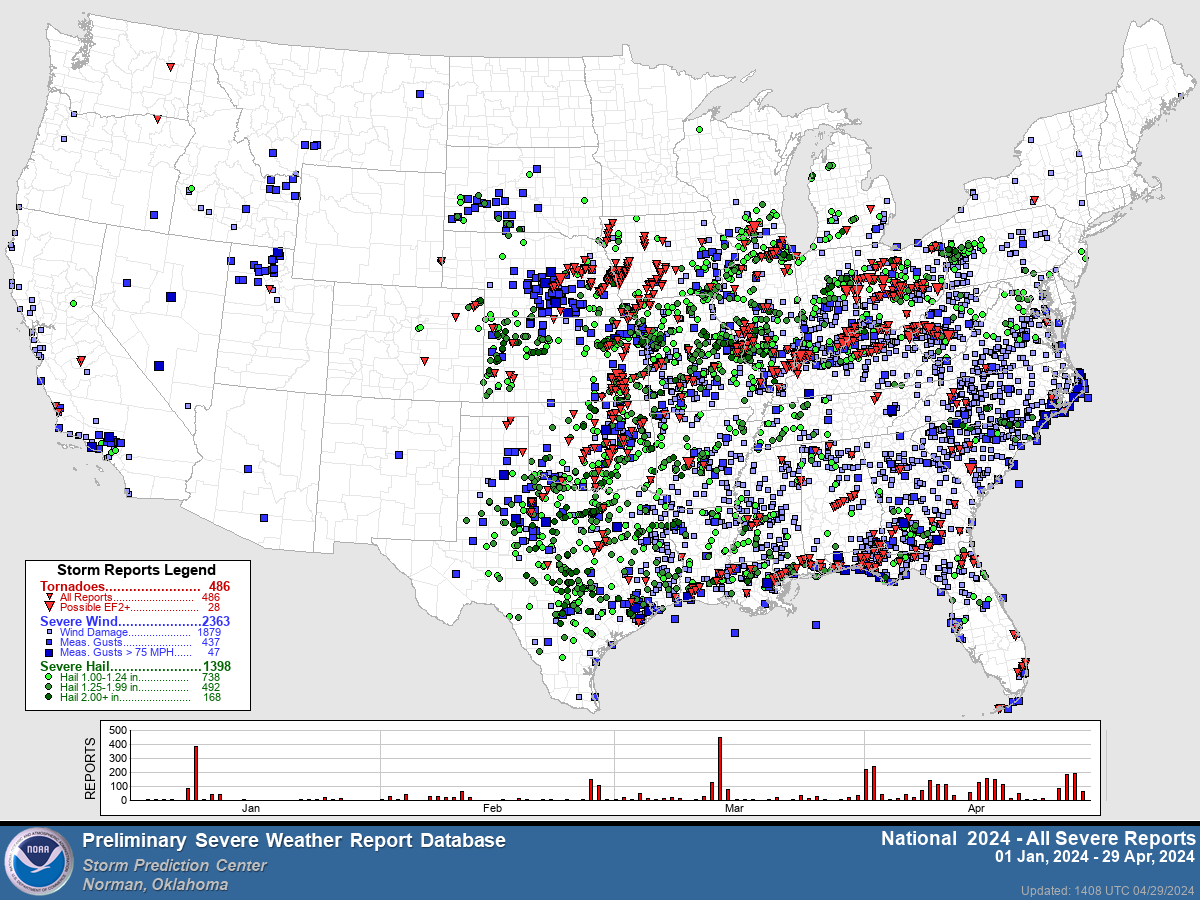Image resolution: width=1200 pixels, height=900 pixels.
Task: Click the Hail 1.25-1.99 in. legend circle
Action: (x=50, y=687)
